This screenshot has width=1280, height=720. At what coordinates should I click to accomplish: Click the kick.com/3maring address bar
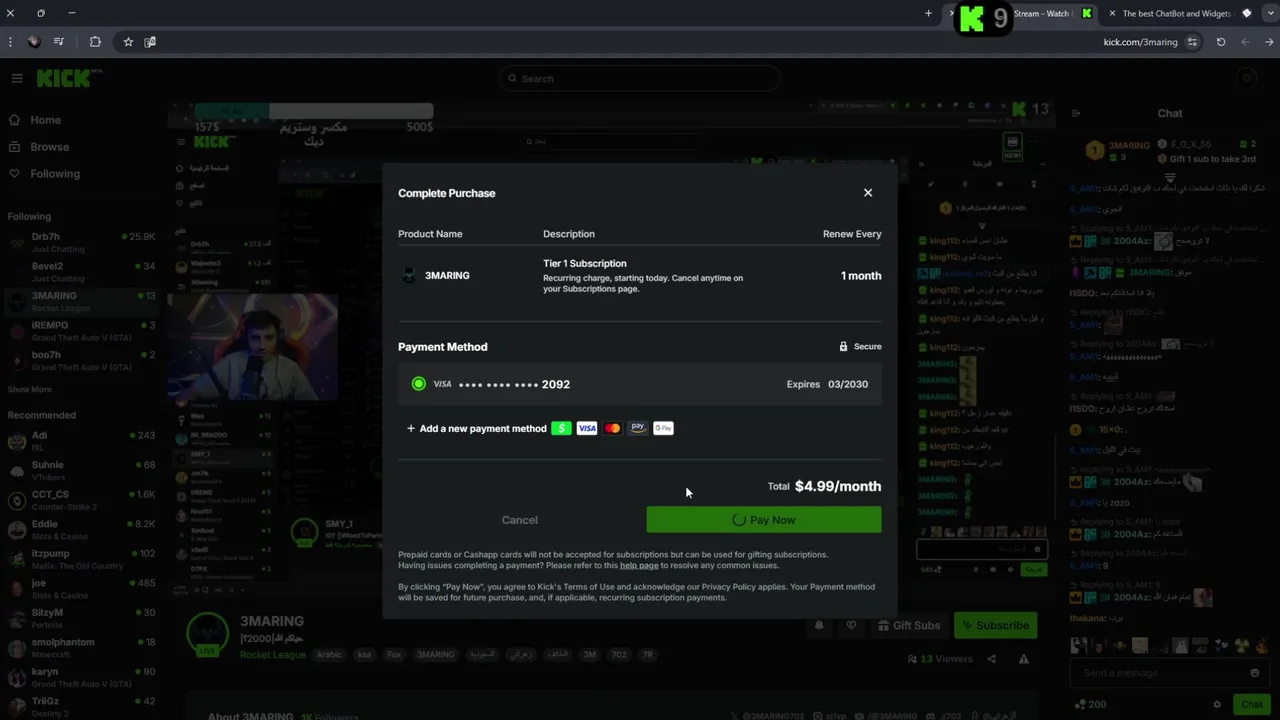1140,42
